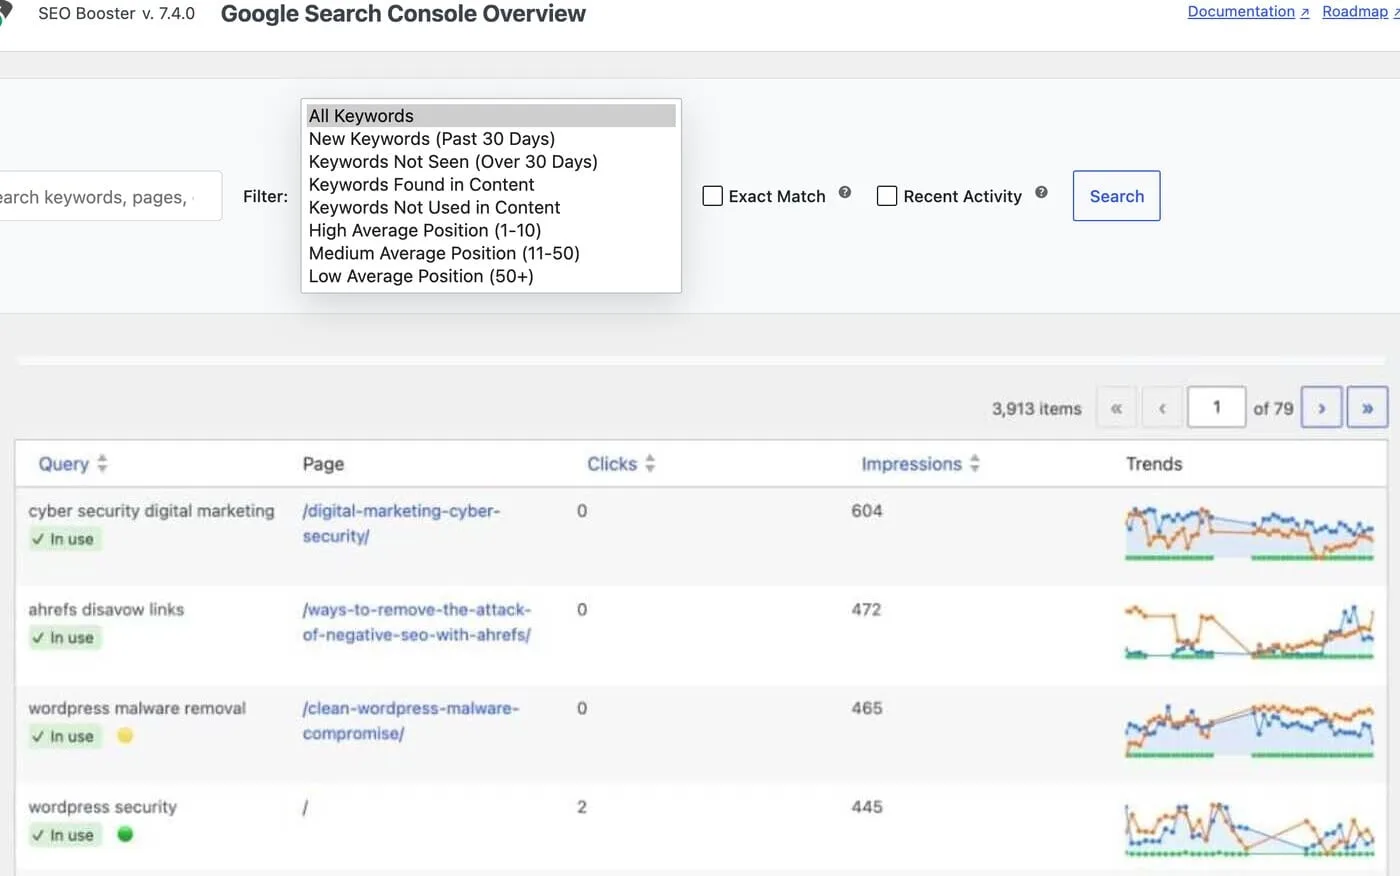Click In use badge for wordpress malware removal
Image resolution: width=1400 pixels, height=876 pixels.
(64, 737)
